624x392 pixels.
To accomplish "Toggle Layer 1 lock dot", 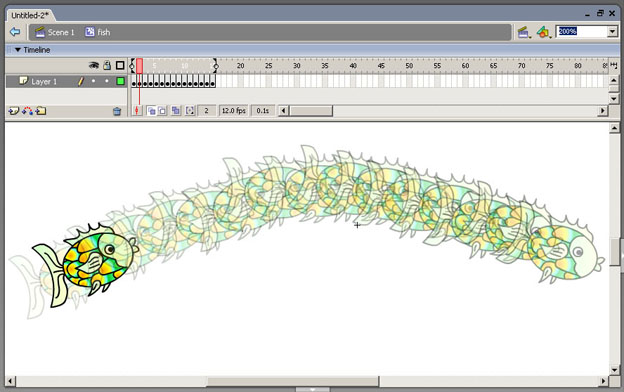I will 107,81.
